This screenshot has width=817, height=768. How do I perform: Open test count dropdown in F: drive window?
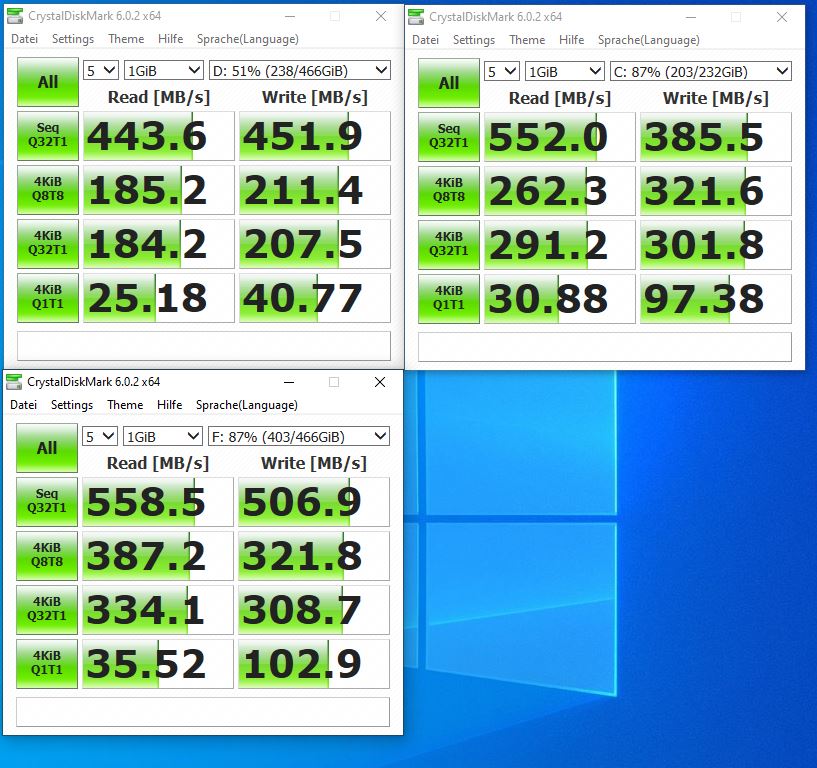[100, 436]
